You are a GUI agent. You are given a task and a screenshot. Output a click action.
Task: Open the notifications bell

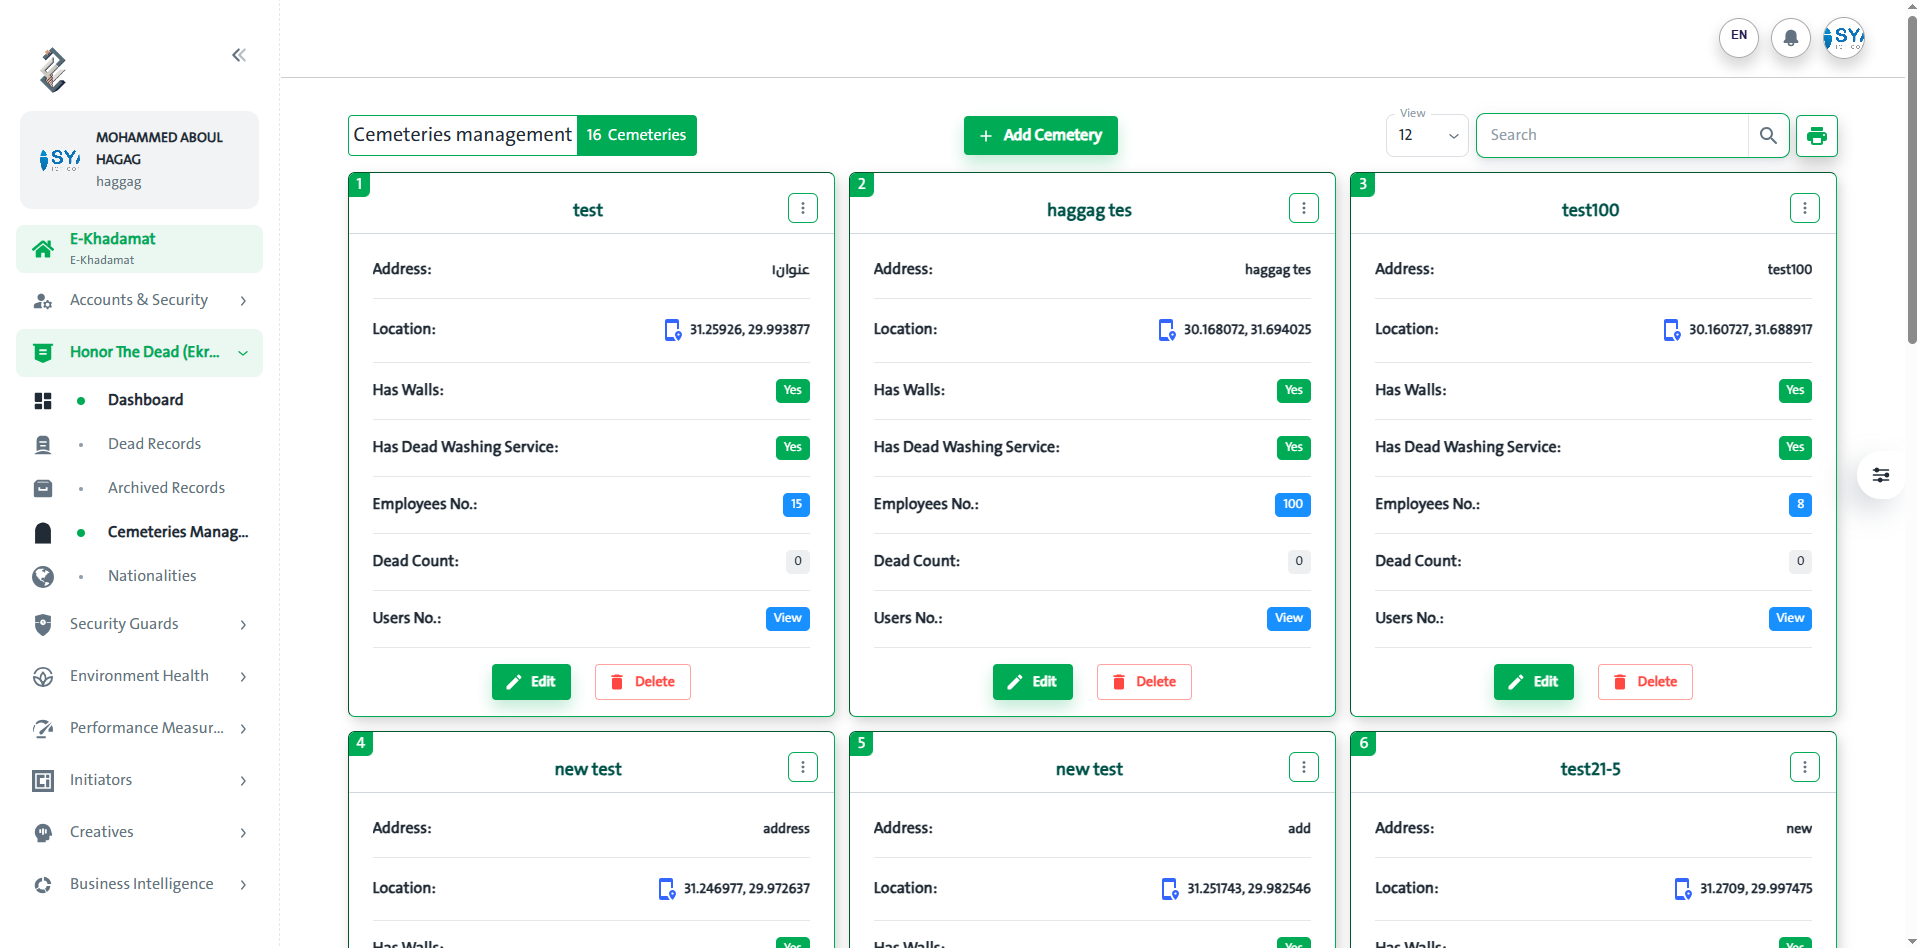(x=1790, y=38)
